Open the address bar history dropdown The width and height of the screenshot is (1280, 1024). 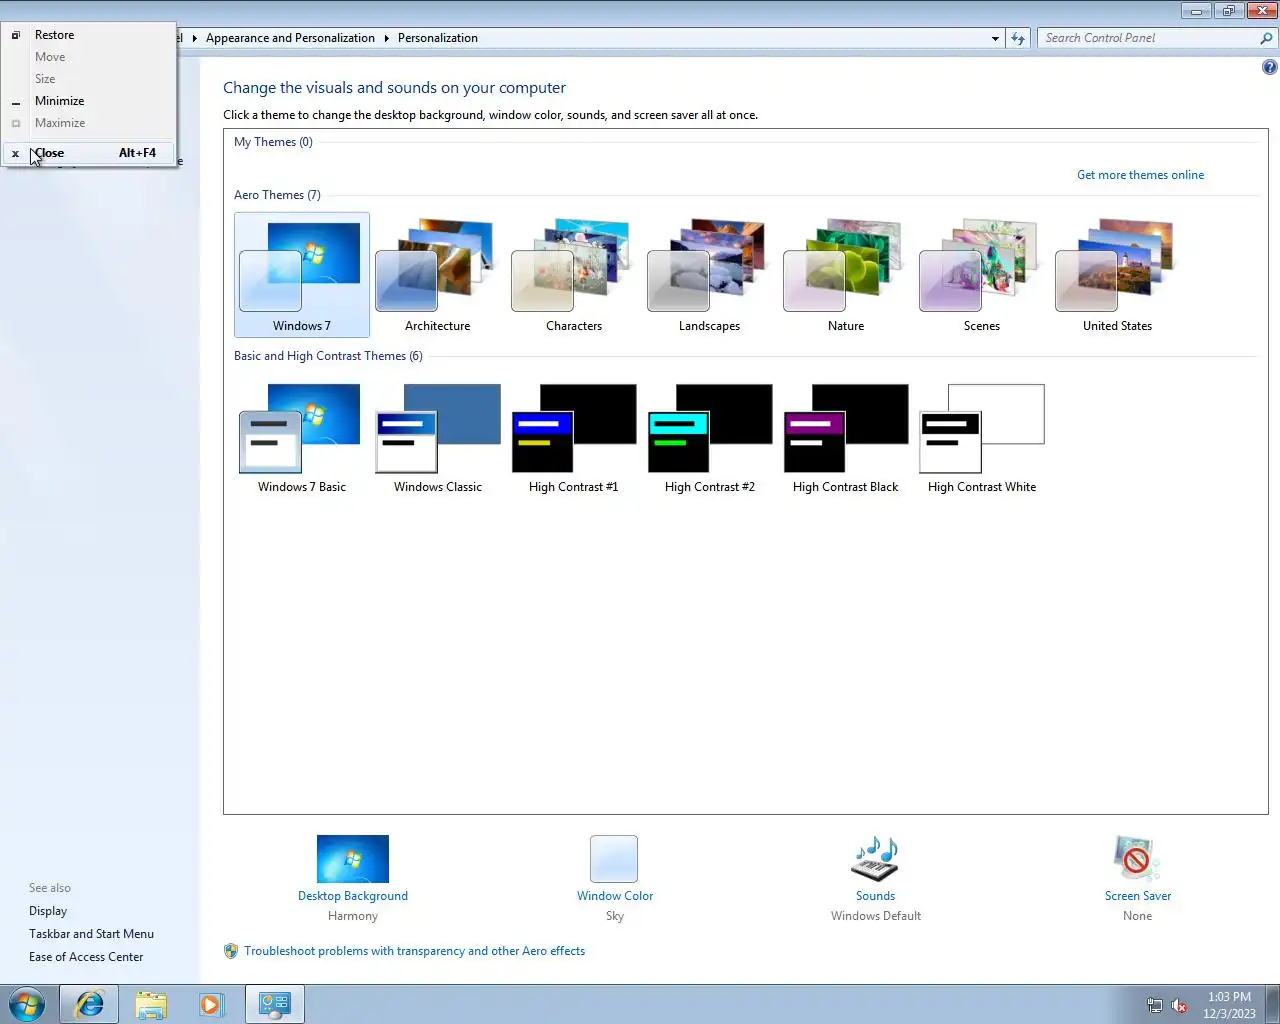point(995,38)
